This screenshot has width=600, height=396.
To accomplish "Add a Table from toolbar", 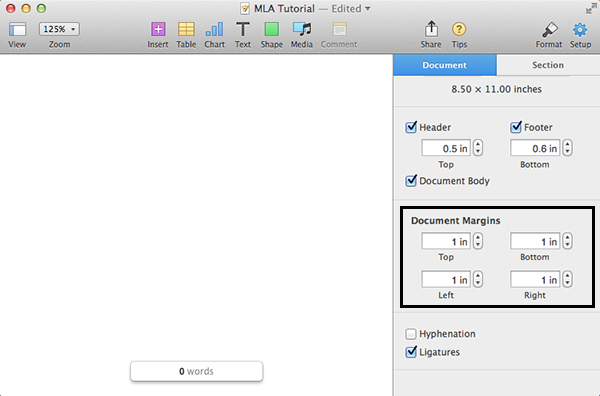I will [186, 29].
